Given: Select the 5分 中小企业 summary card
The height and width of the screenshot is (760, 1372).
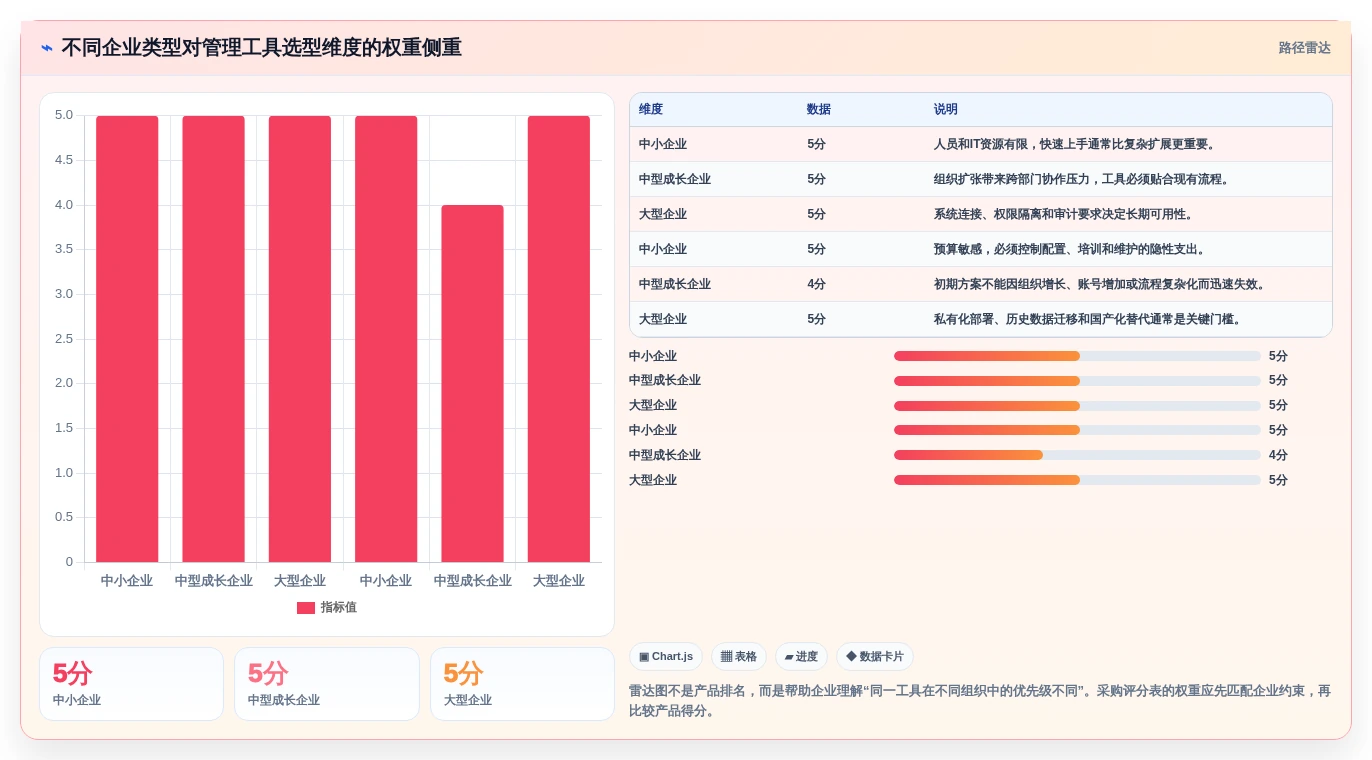Looking at the screenshot, I should [131, 684].
